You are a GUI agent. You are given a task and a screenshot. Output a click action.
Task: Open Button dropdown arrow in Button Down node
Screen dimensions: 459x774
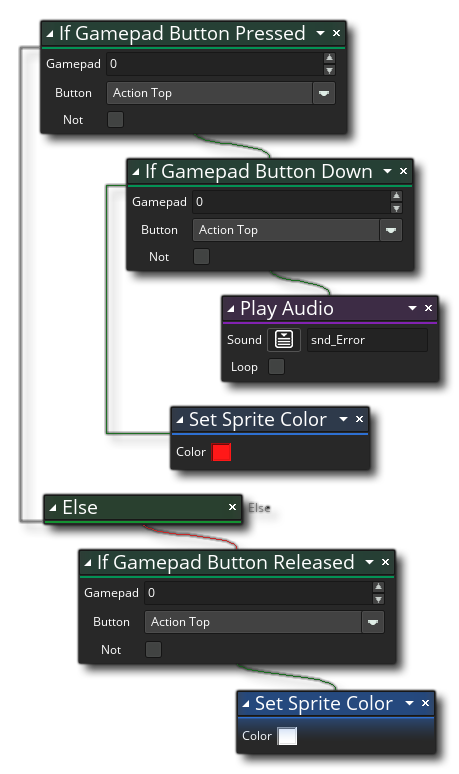(391, 230)
